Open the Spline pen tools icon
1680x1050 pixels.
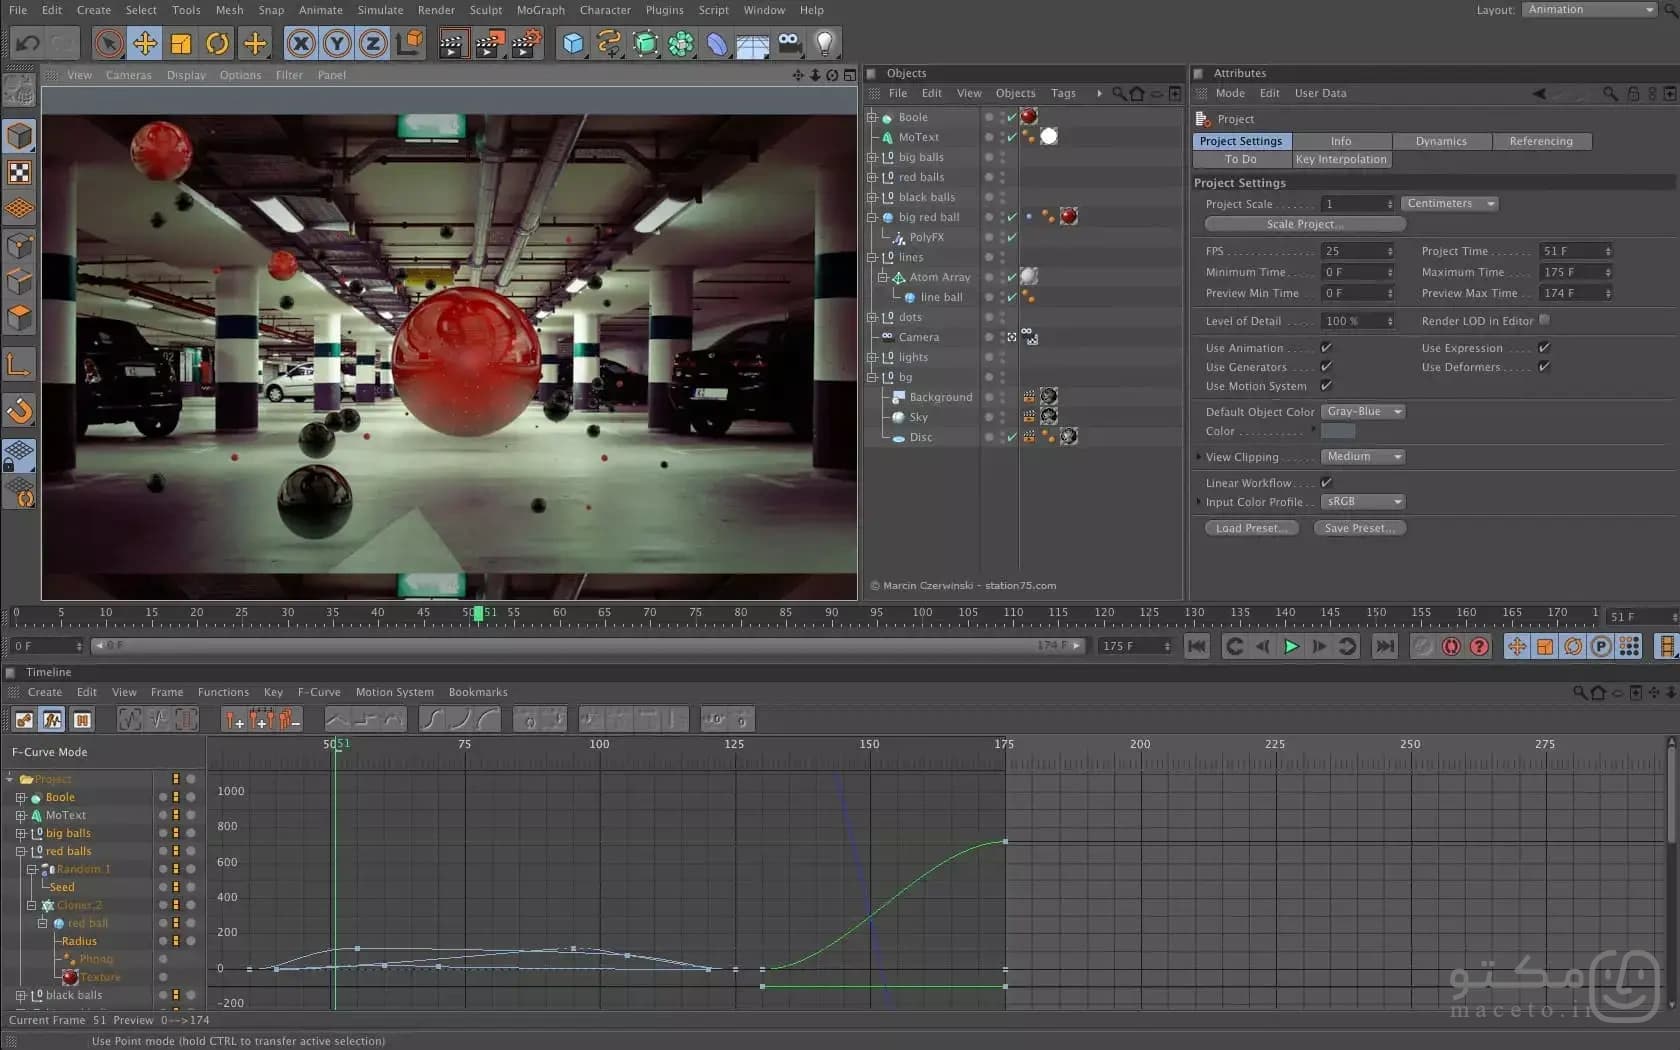pos(609,43)
